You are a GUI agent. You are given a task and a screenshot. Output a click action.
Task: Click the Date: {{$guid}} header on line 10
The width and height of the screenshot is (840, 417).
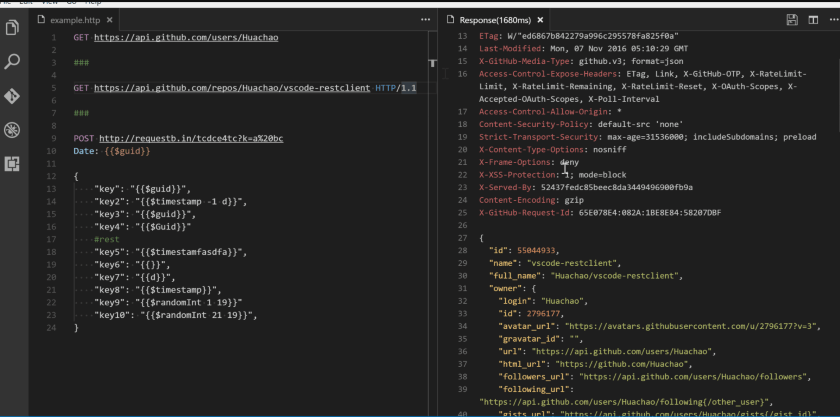click(112, 152)
